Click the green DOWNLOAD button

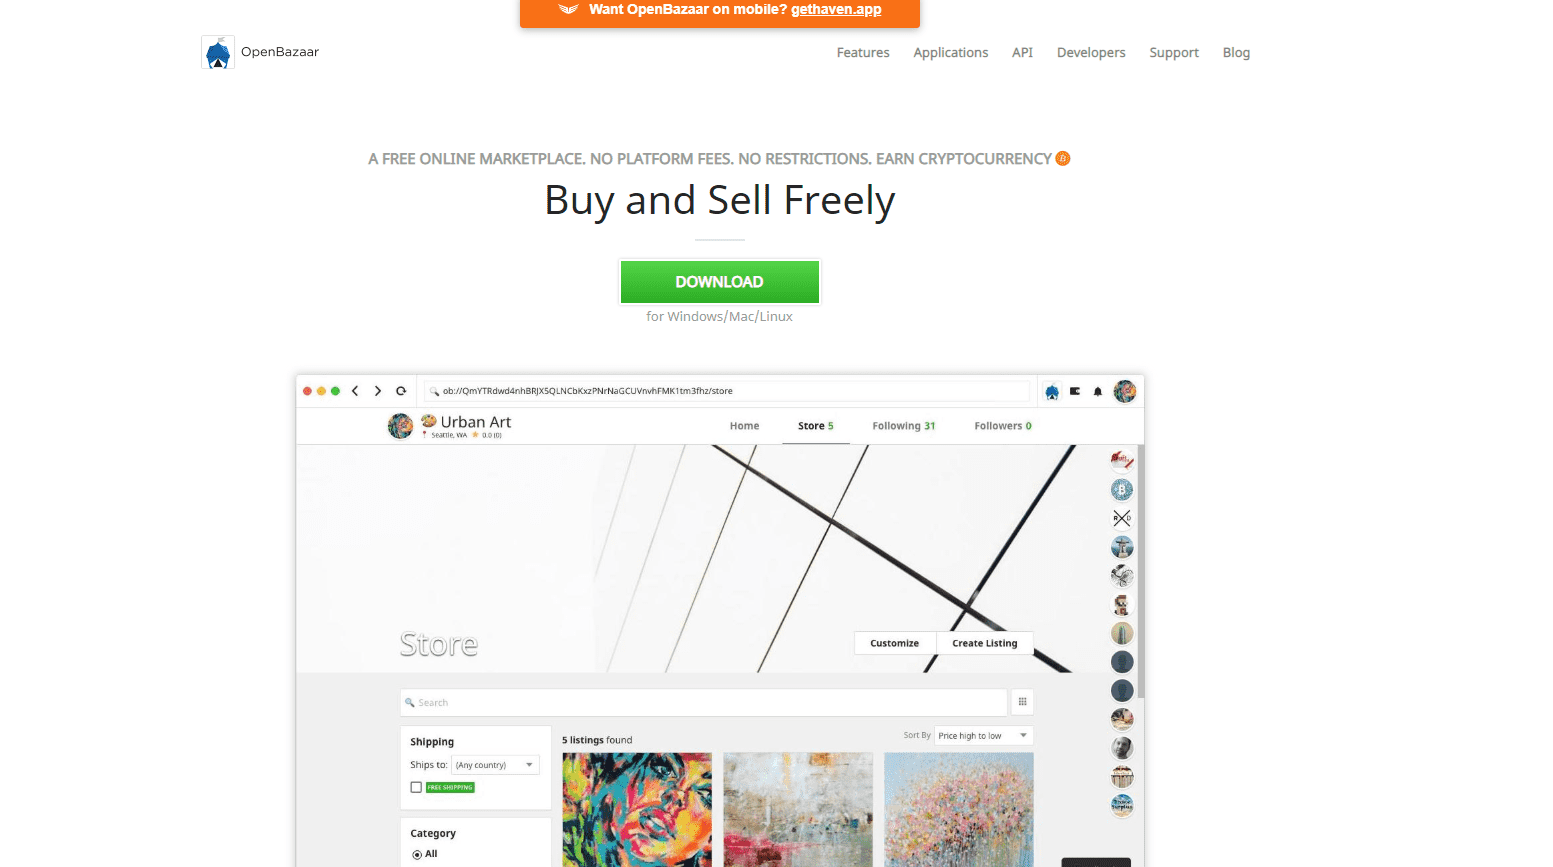[720, 282]
